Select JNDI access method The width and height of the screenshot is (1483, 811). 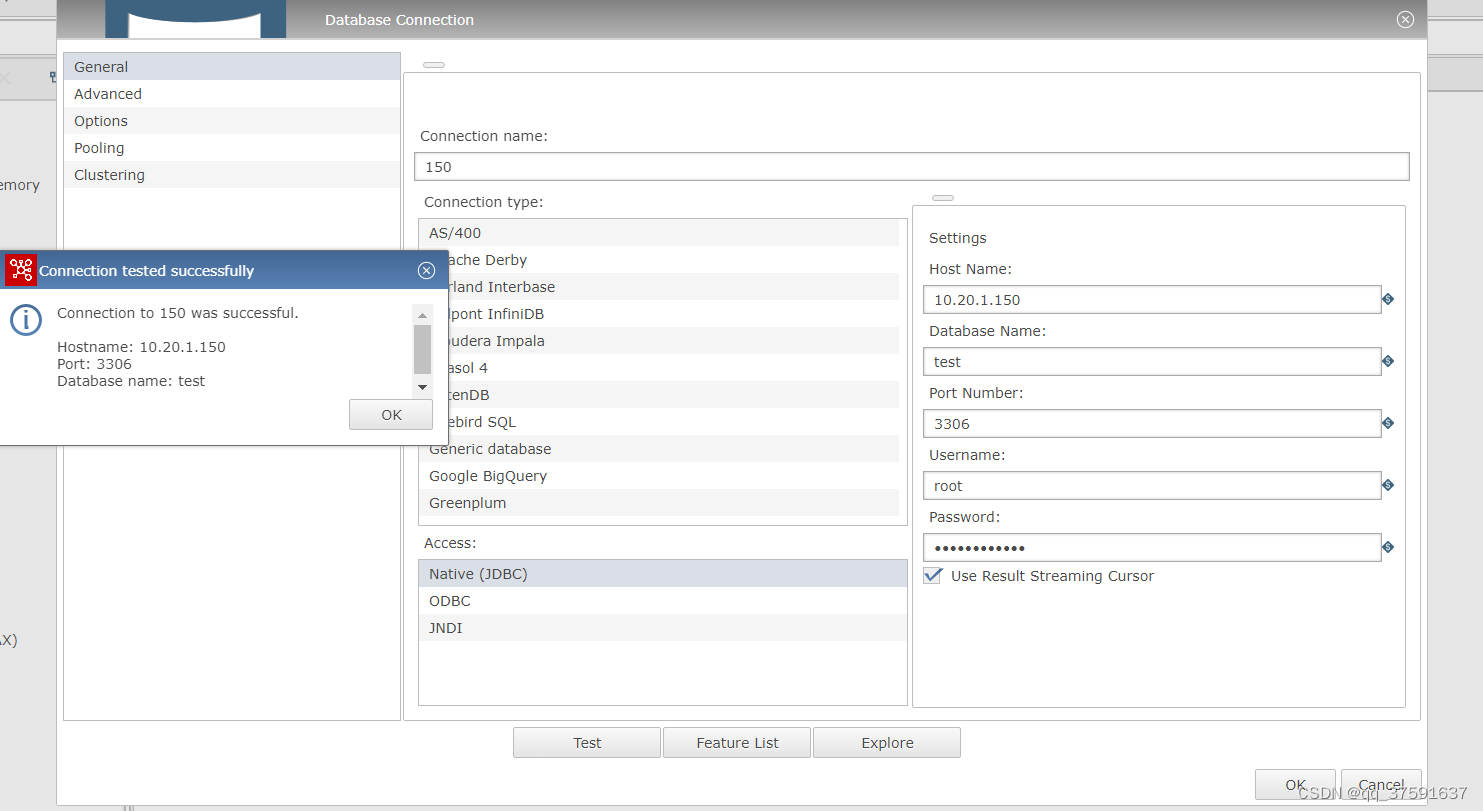[x=663, y=628]
